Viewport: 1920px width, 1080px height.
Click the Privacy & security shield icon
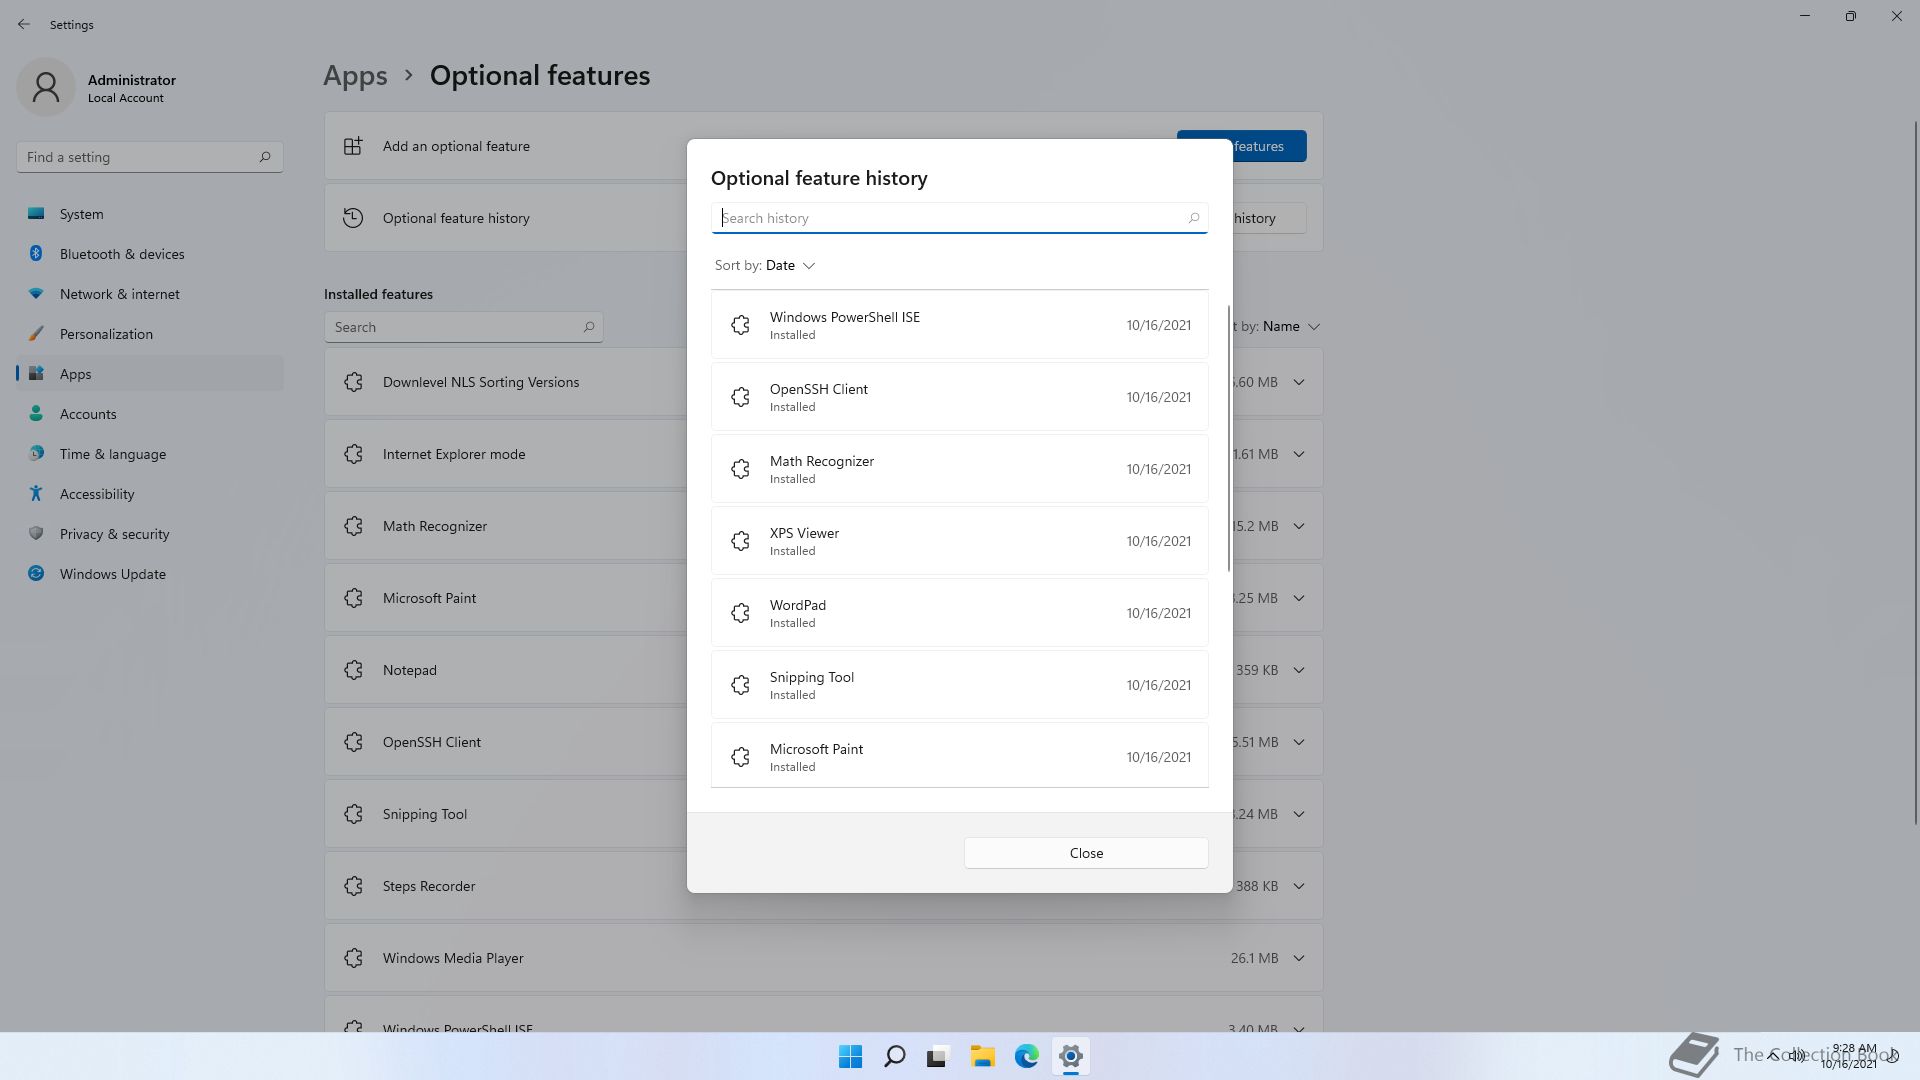36,534
